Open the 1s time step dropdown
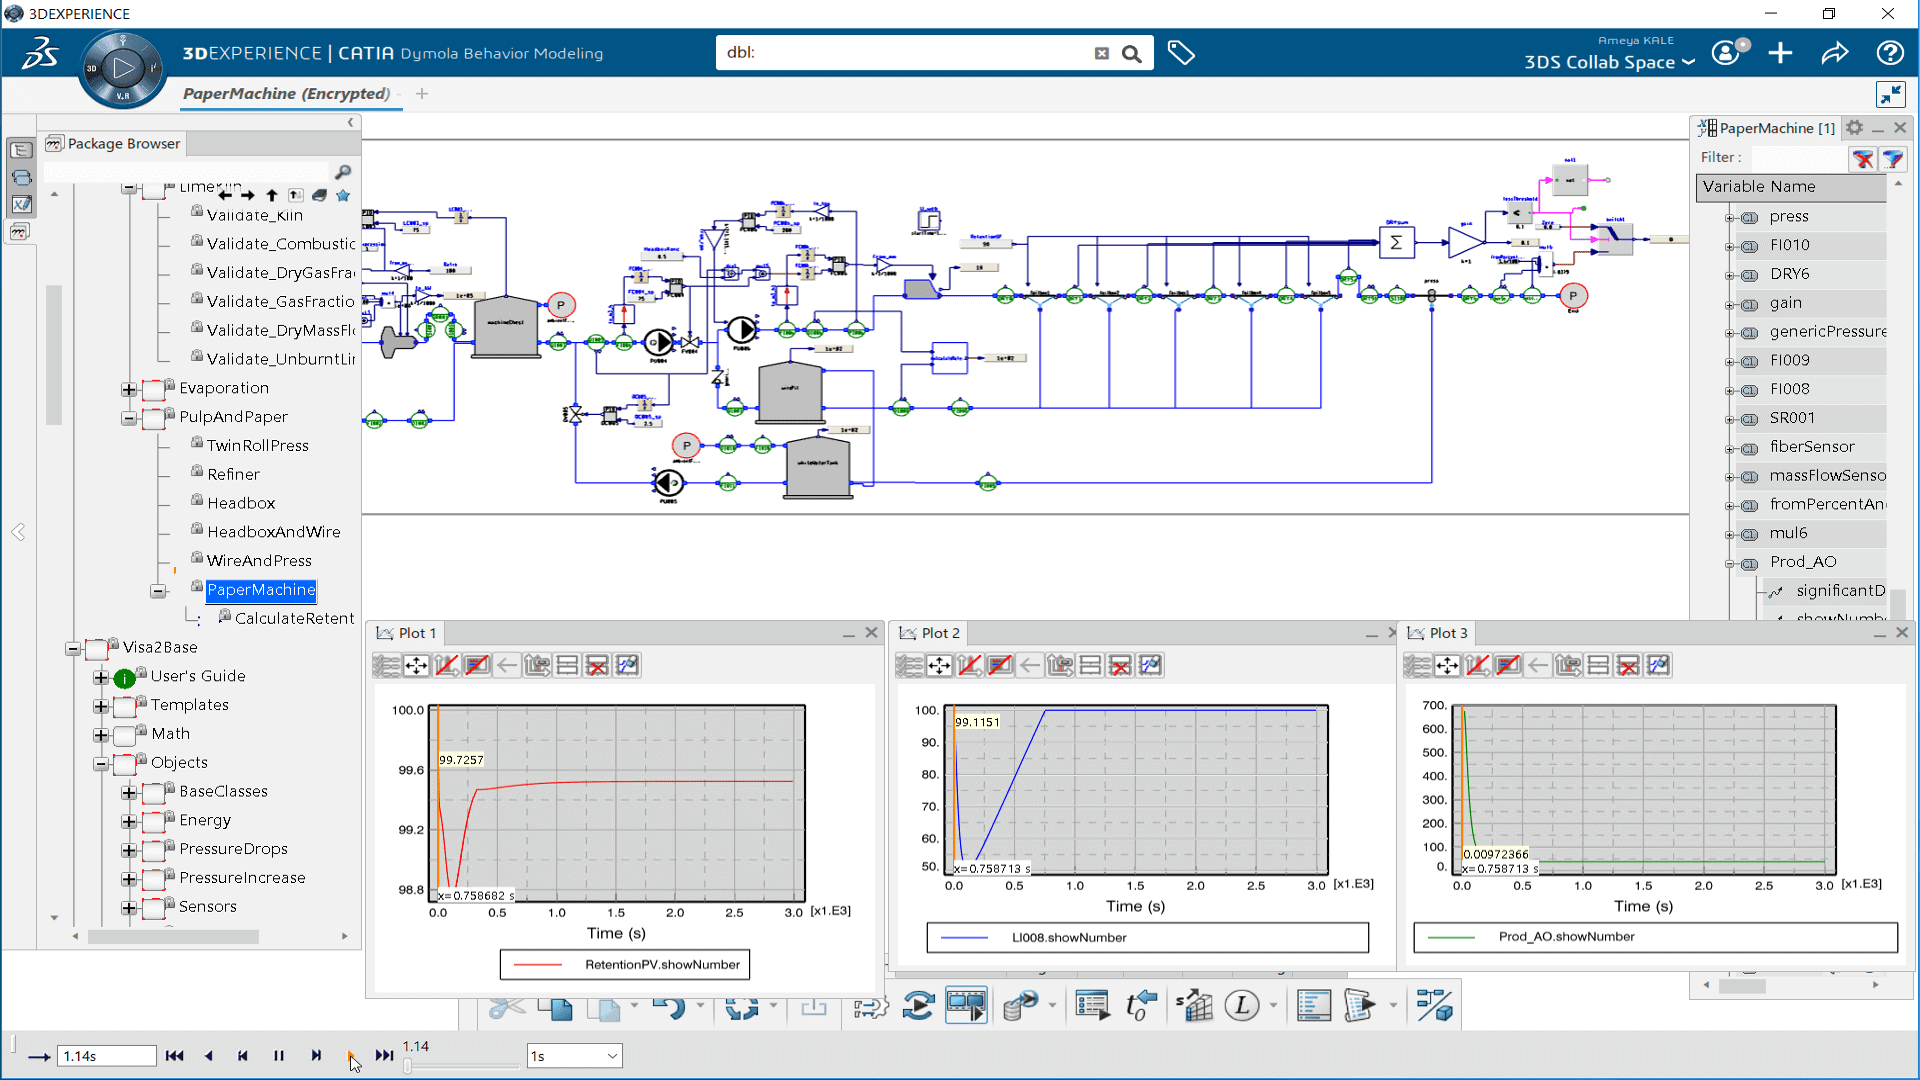Viewport: 1920px width, 1080px height. tap(612, 1056)
